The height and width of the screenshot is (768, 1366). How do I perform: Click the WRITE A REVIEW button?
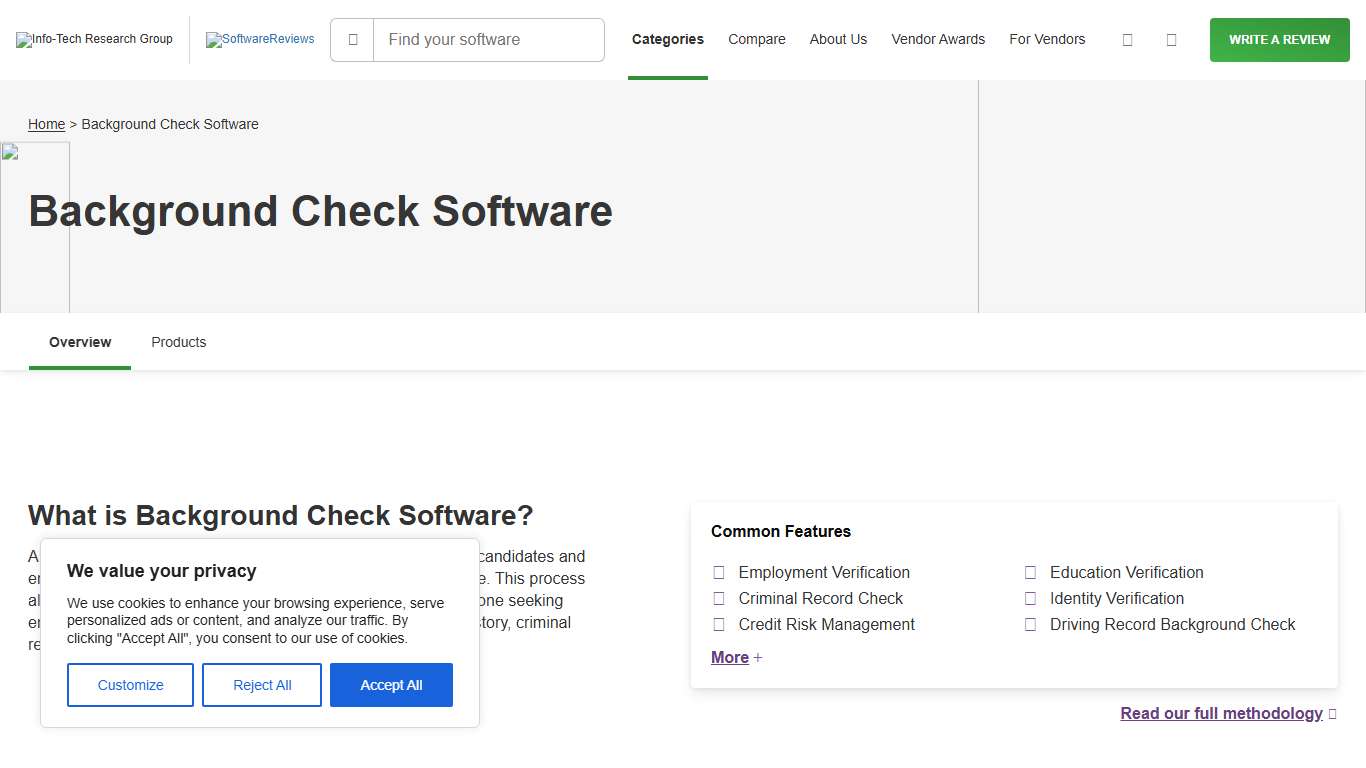[1279, 39]
